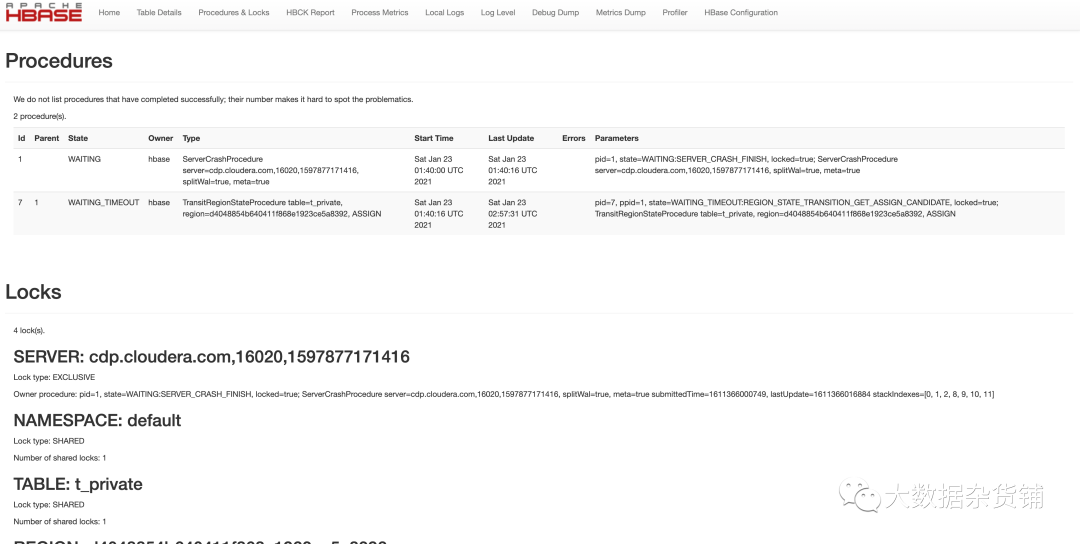
Task: Open the HBCK Report page
Action: pyautogui.click(x=311, y=12)
